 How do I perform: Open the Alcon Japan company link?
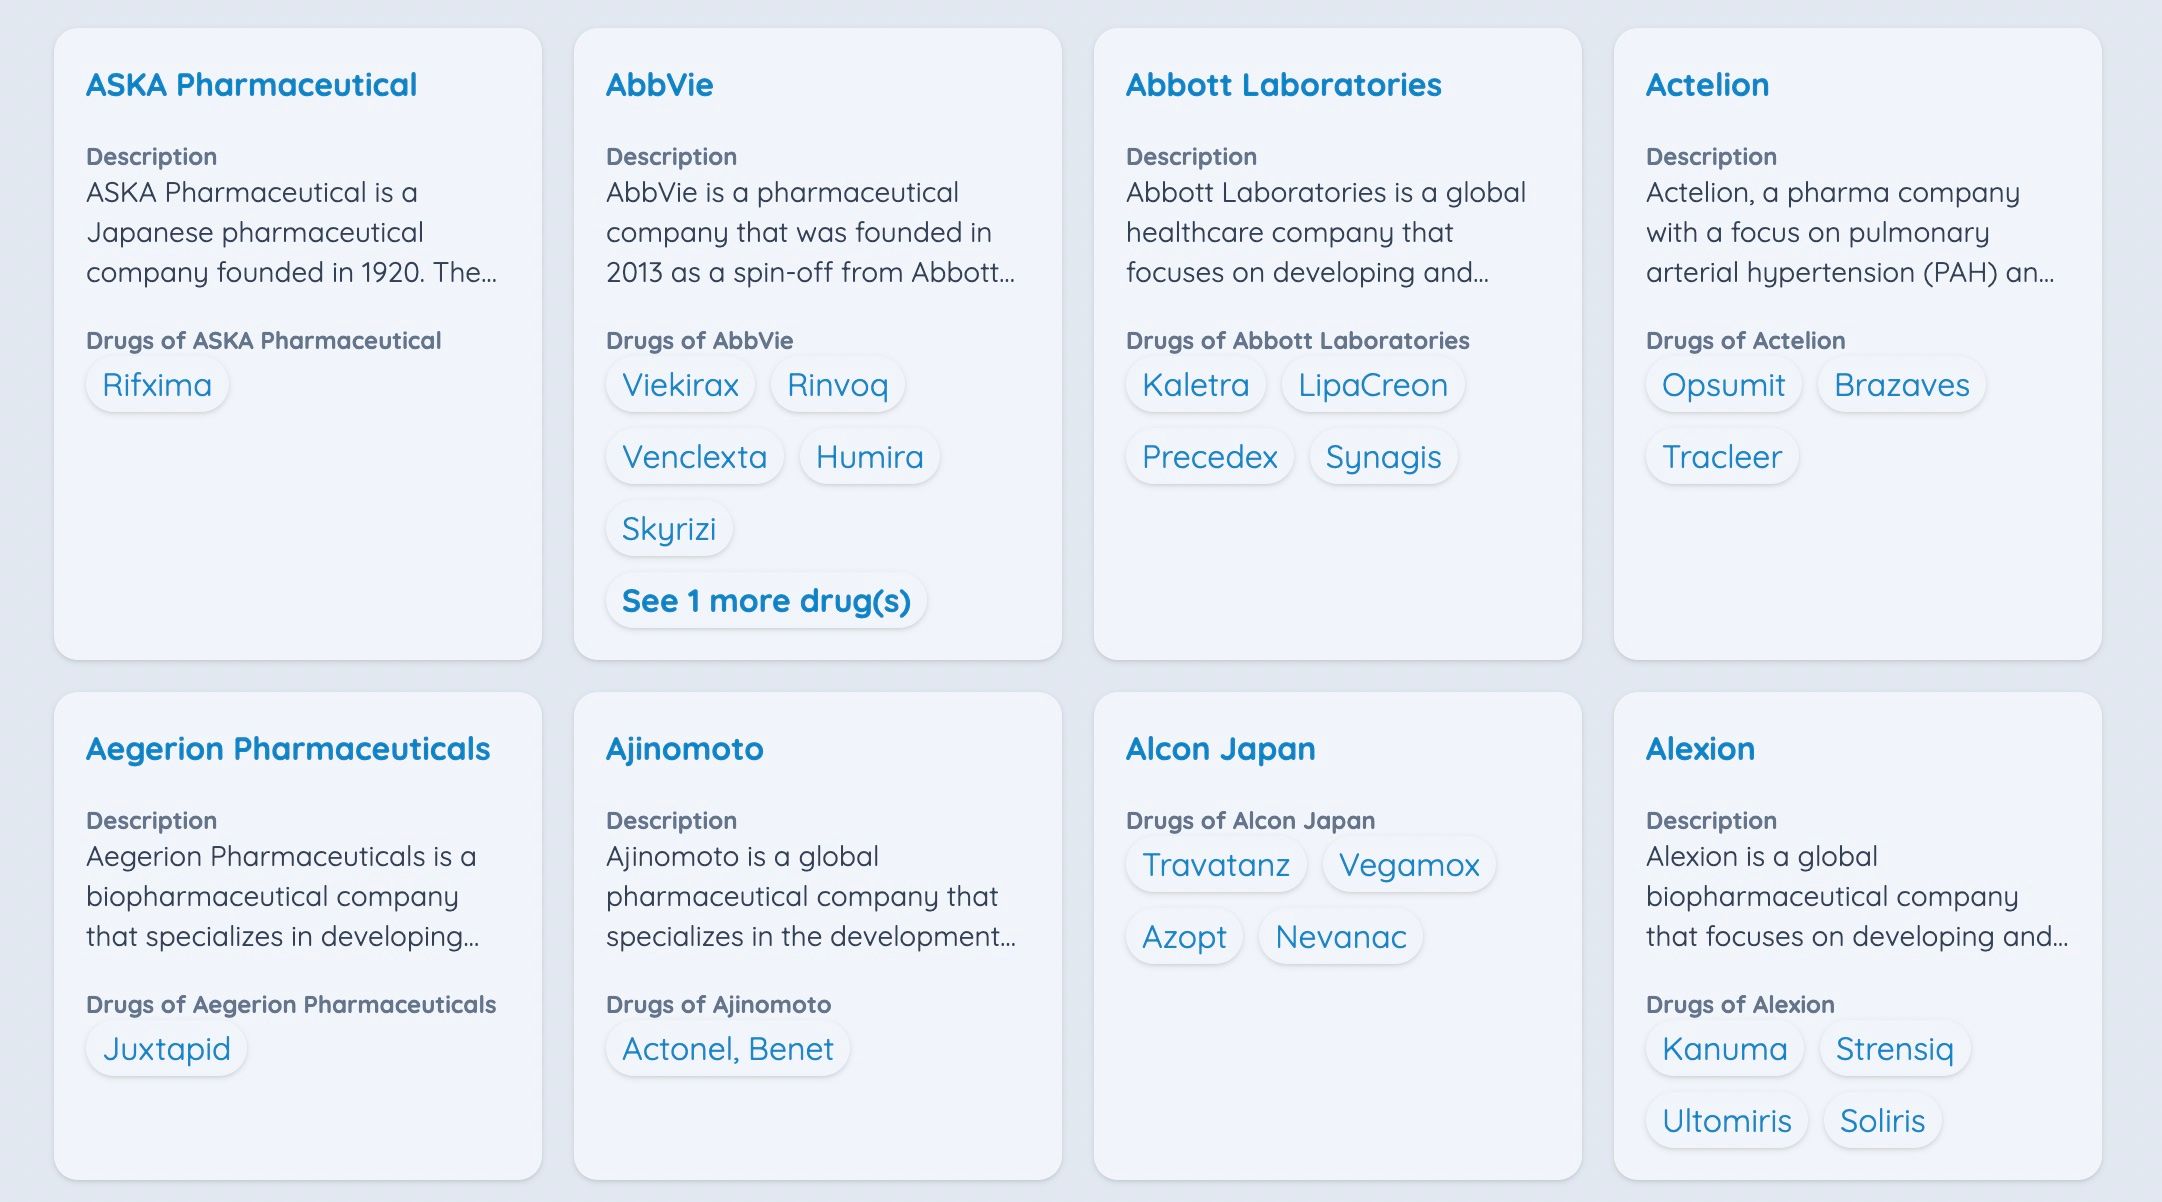(1220, 749)
